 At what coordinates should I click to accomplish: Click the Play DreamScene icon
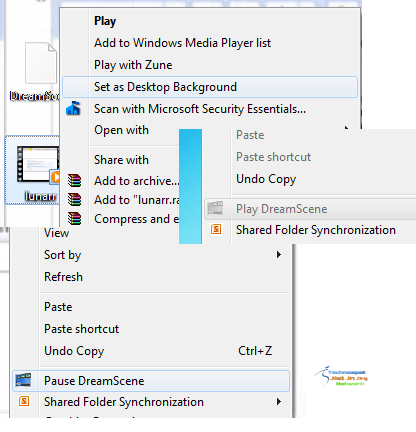[x=215, y=208]
